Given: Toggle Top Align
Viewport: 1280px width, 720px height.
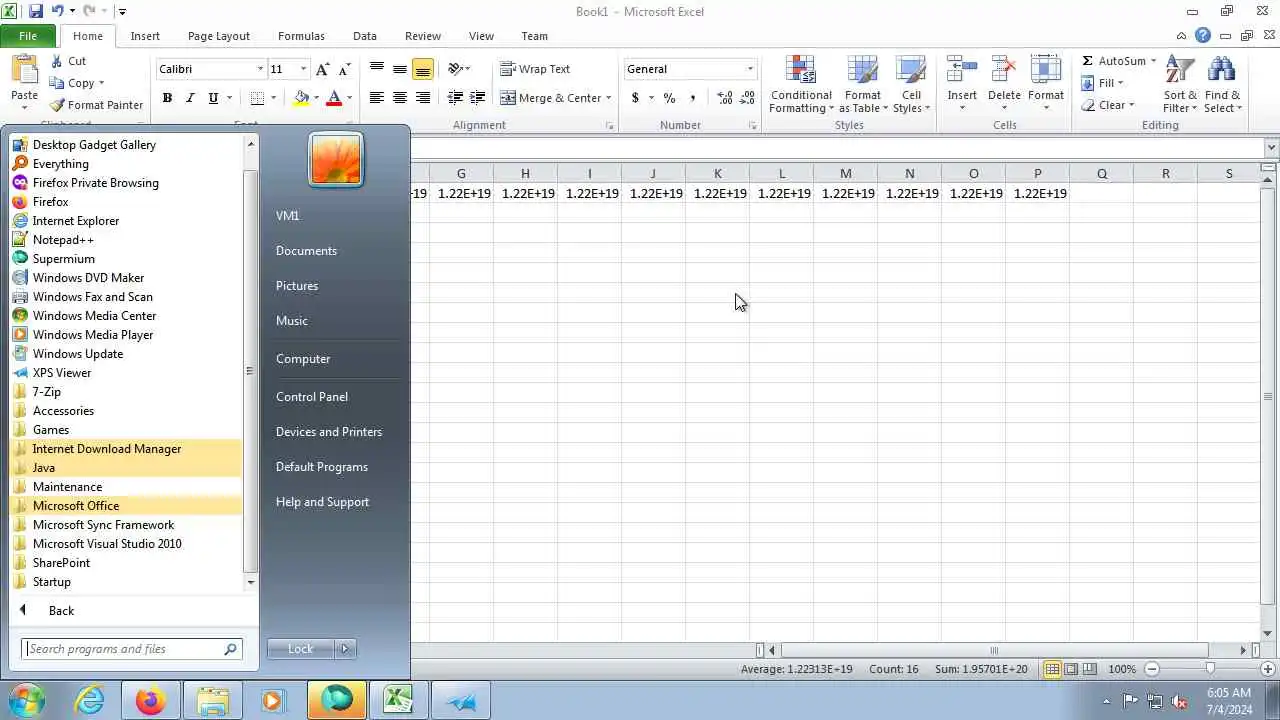Looking at the screenshot, I should 377,69.
